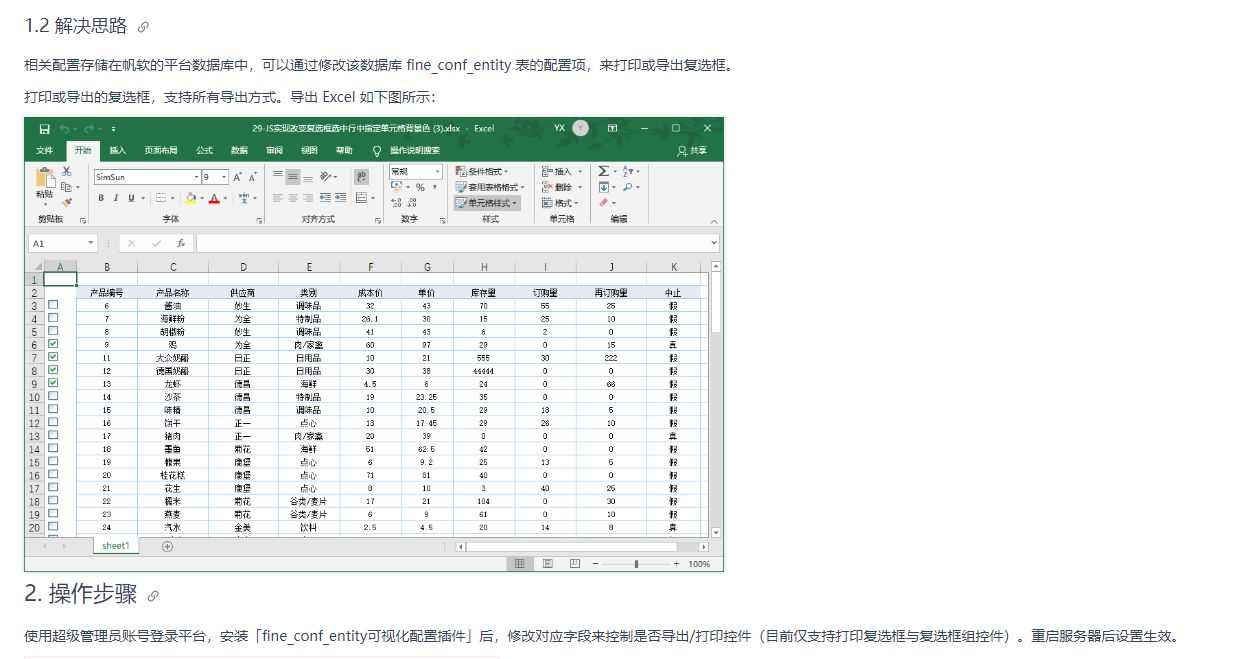Image resolution: width=1246 pixels, height=659 pixels.
Task: Uncheck the checkbox in row 7 (大众奶酪)
Action: point(53,357)
